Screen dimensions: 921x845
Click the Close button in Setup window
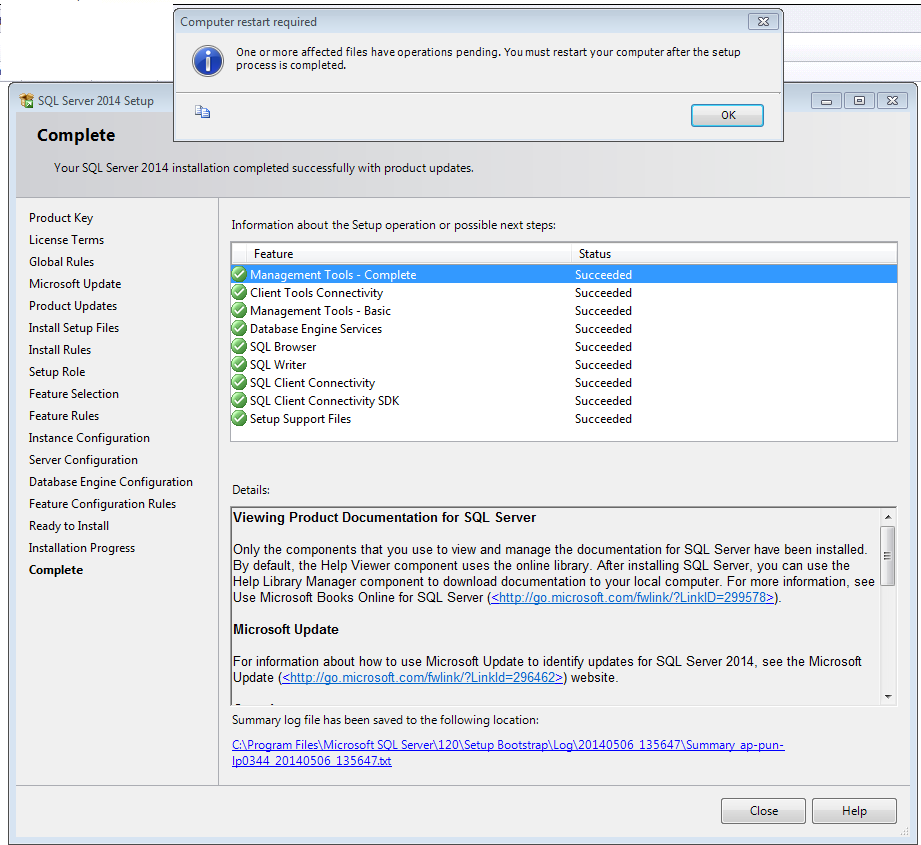coord(763,810)
